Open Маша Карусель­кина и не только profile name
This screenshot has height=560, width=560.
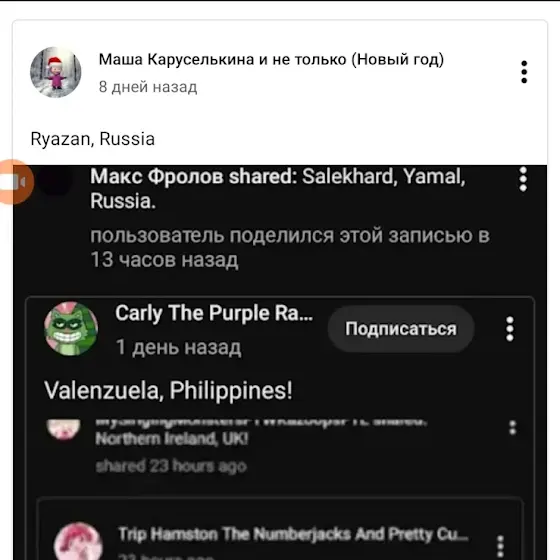click(271, 59)
